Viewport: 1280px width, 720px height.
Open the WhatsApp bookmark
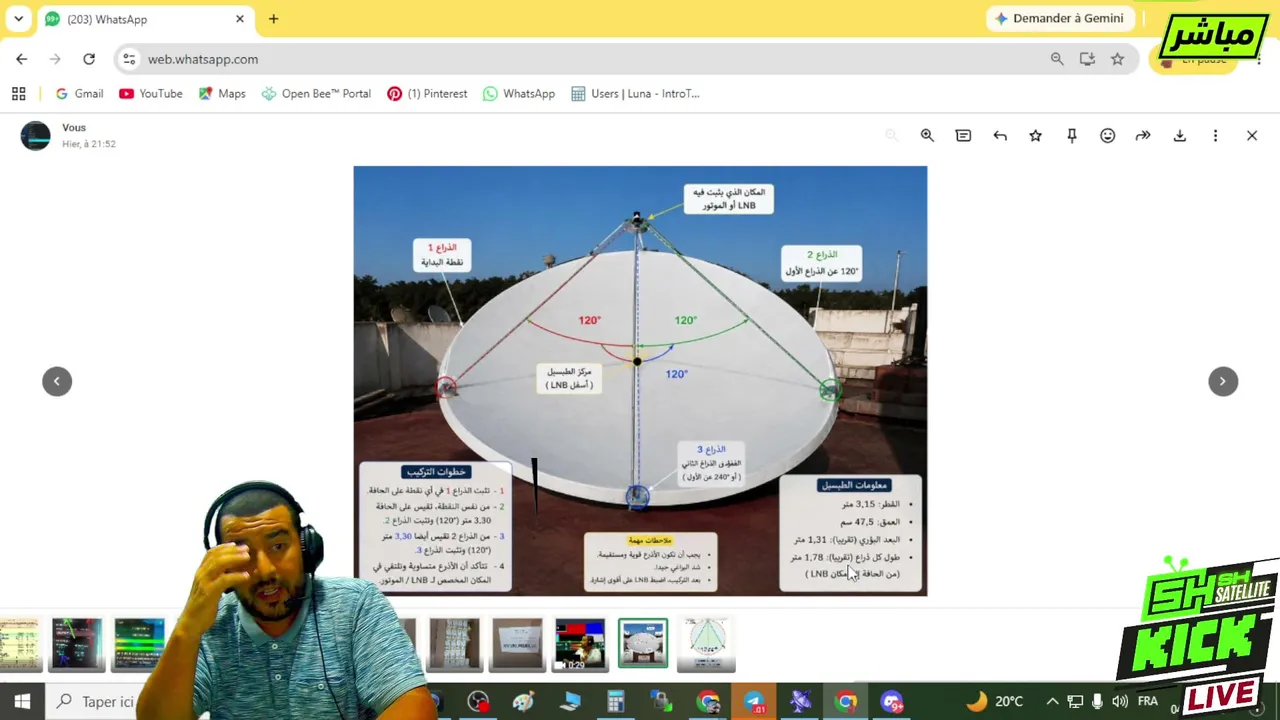[x=518, y=94]
